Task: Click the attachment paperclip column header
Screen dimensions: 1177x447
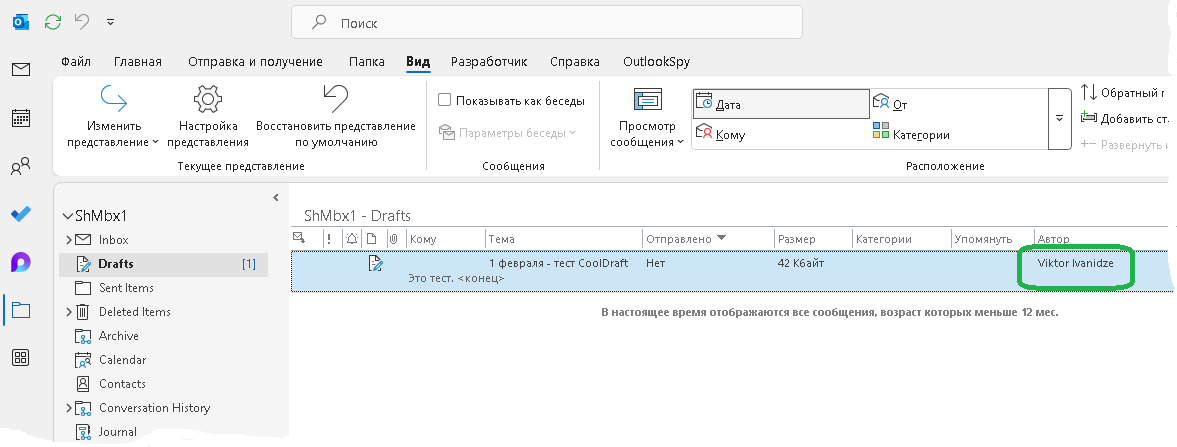Action: coord(393,239)
